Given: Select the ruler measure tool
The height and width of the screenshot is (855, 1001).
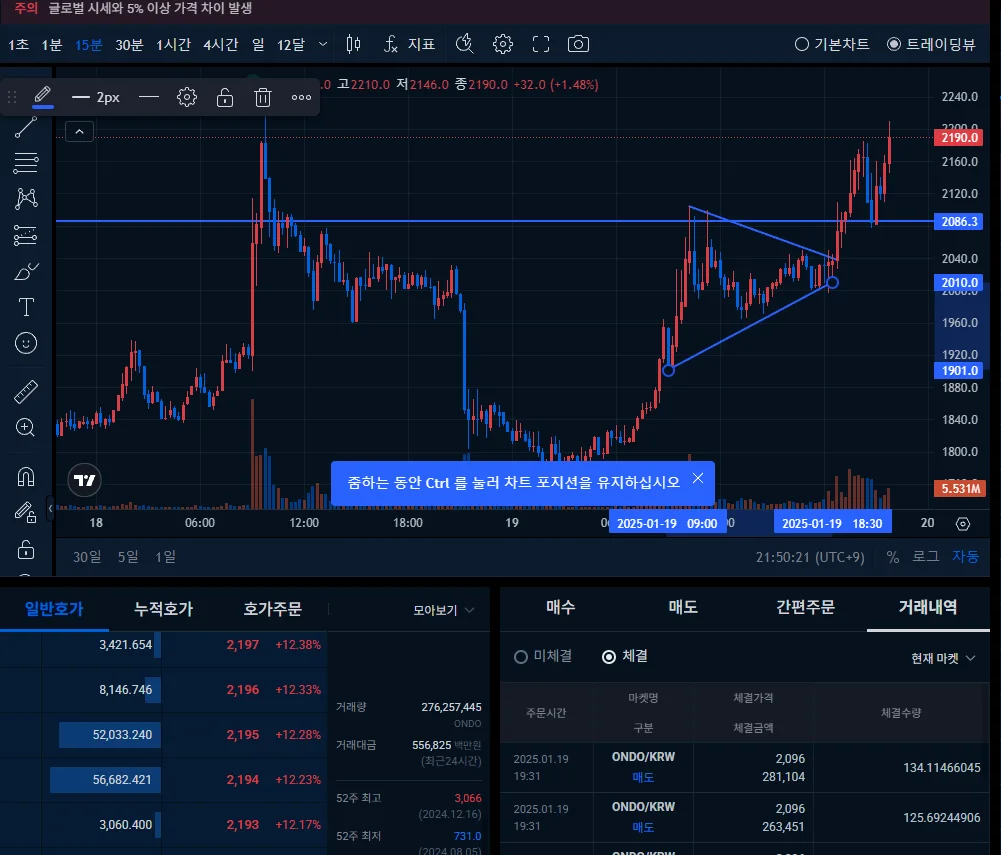Looking at the screenshot, I should tap(26, 391).
